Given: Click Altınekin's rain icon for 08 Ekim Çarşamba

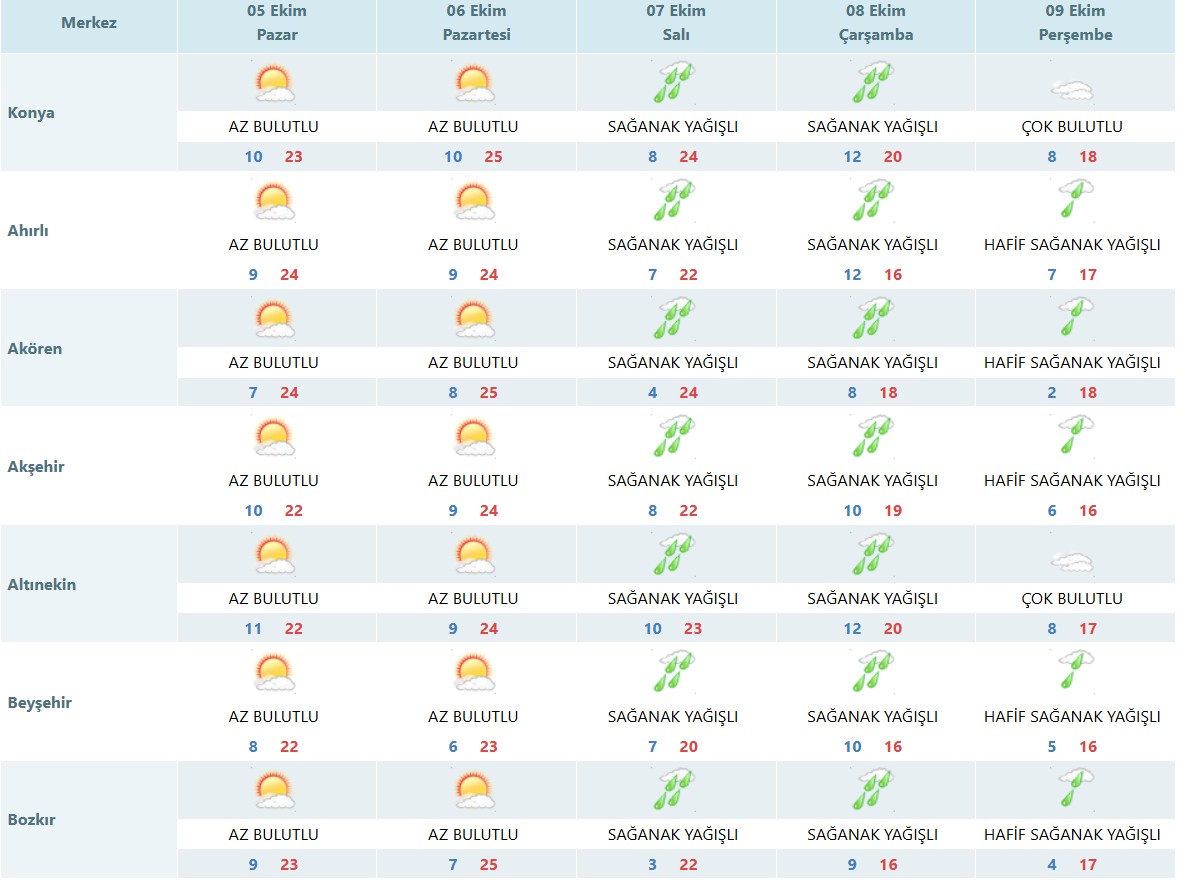Looking at the screenshot, I should pos(872,555).
